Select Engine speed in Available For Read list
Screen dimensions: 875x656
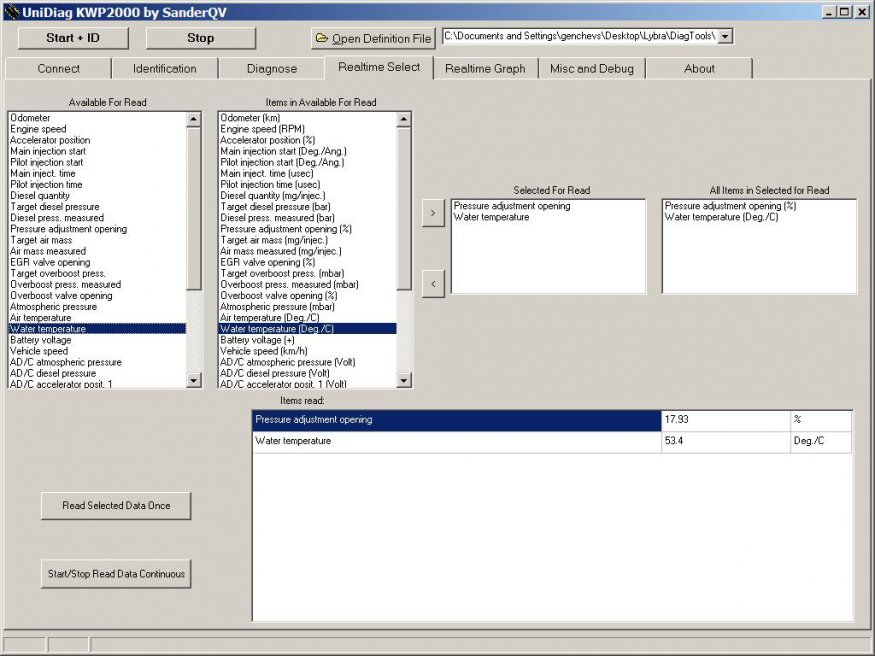(x=38, y=129)
